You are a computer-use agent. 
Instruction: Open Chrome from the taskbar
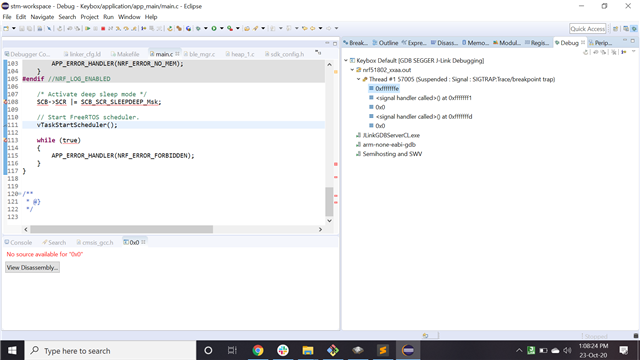(258, 350)
